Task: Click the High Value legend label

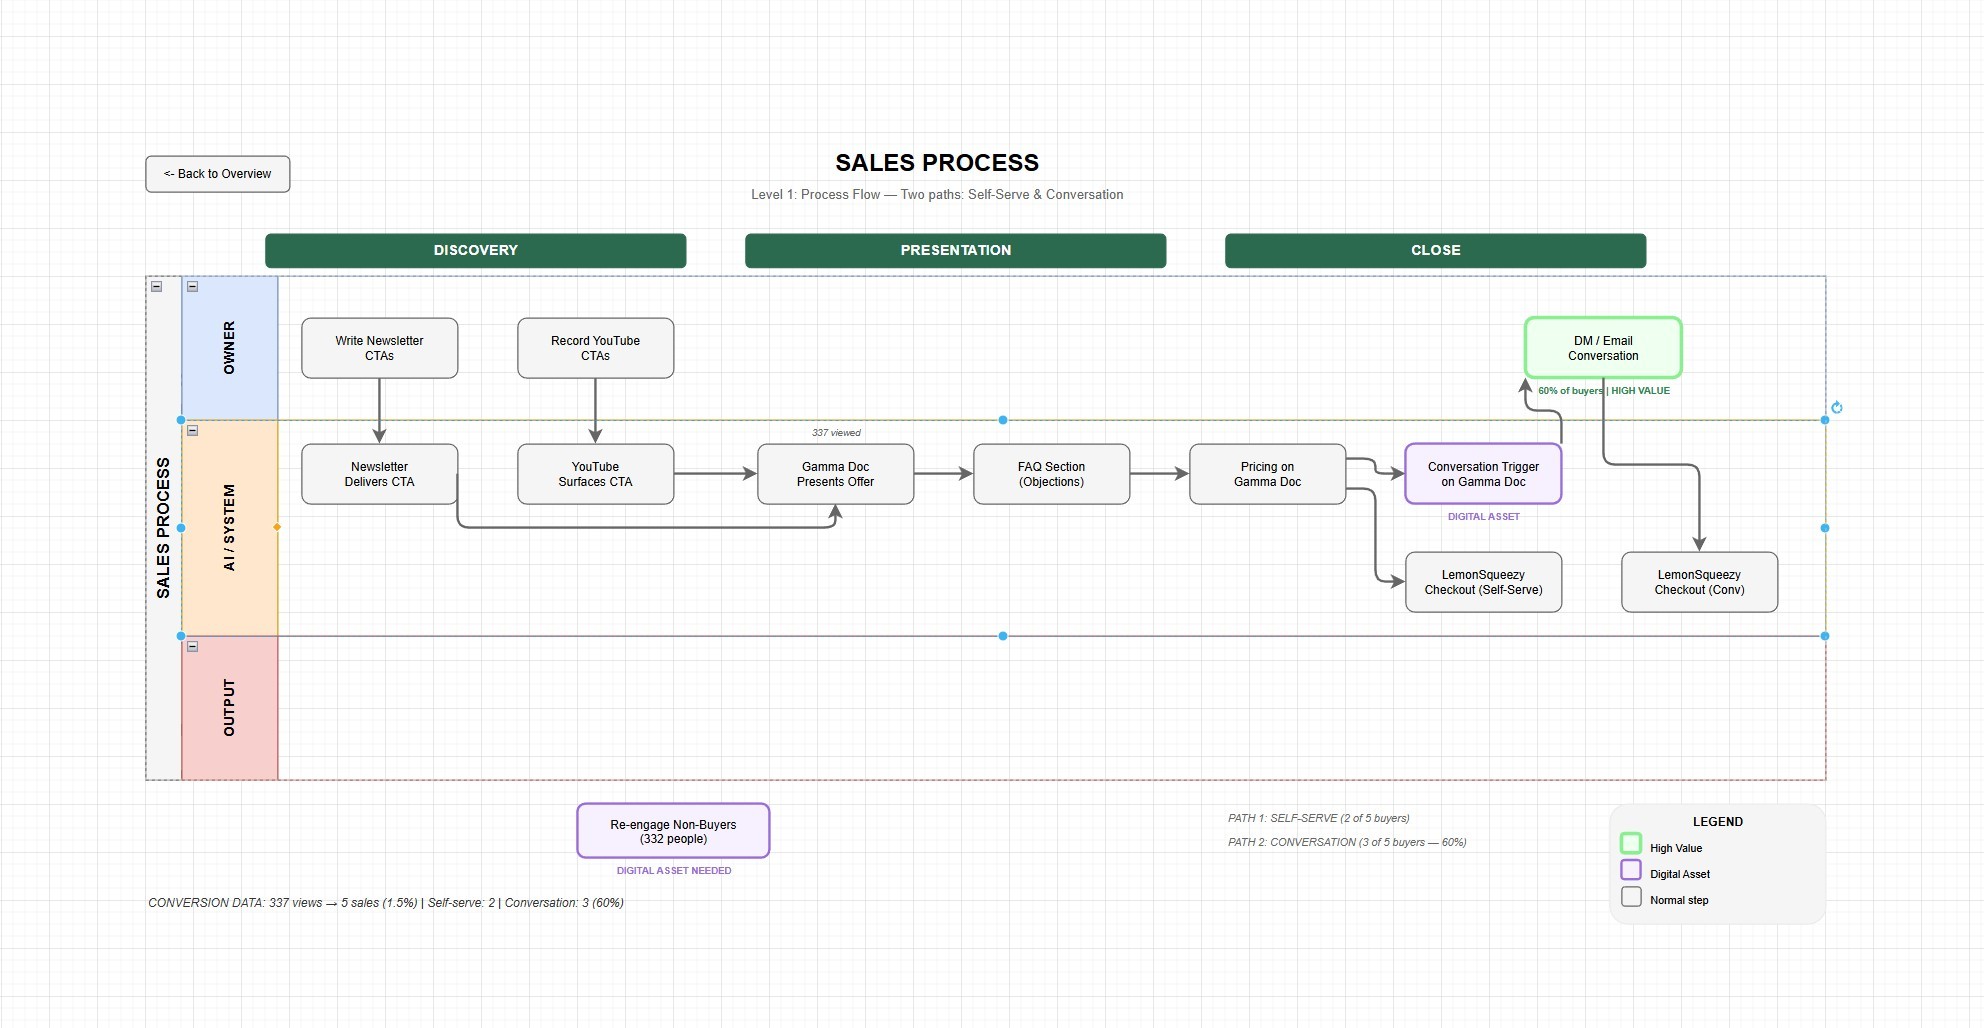Action: point(1676,848)
